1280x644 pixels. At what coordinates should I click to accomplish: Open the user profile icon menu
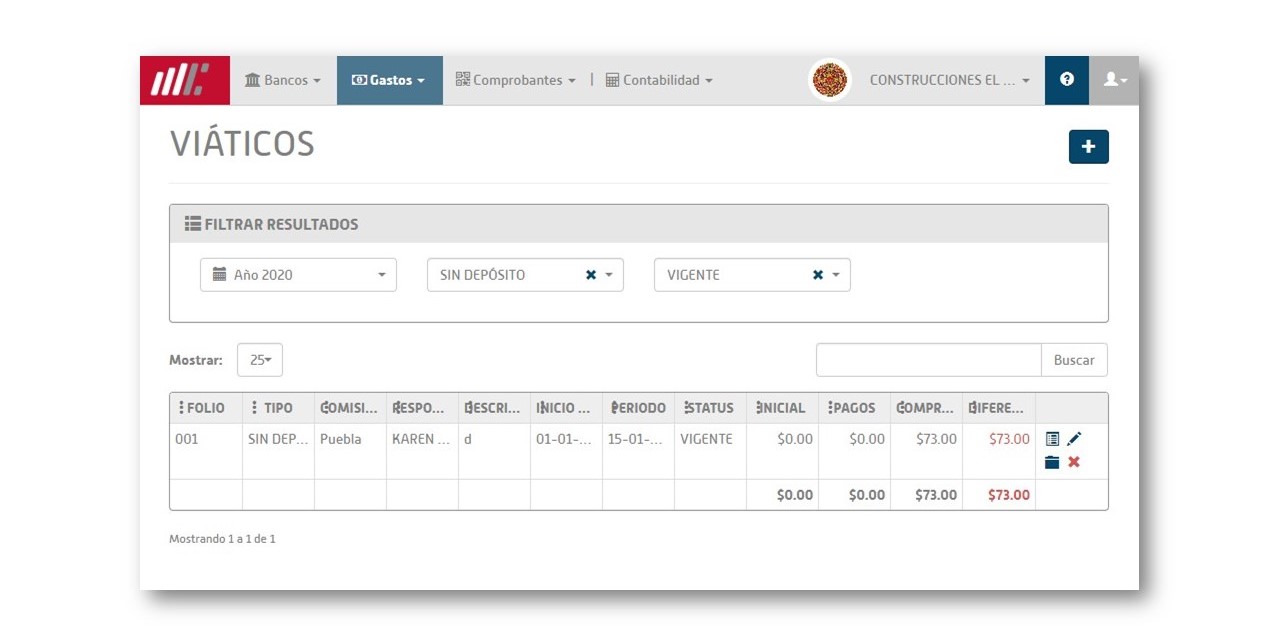(1114, 80)
